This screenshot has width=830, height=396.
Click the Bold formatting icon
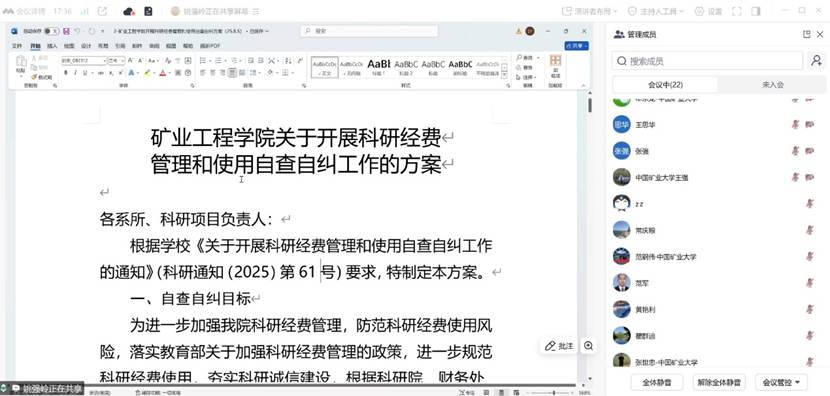point(66,73)
